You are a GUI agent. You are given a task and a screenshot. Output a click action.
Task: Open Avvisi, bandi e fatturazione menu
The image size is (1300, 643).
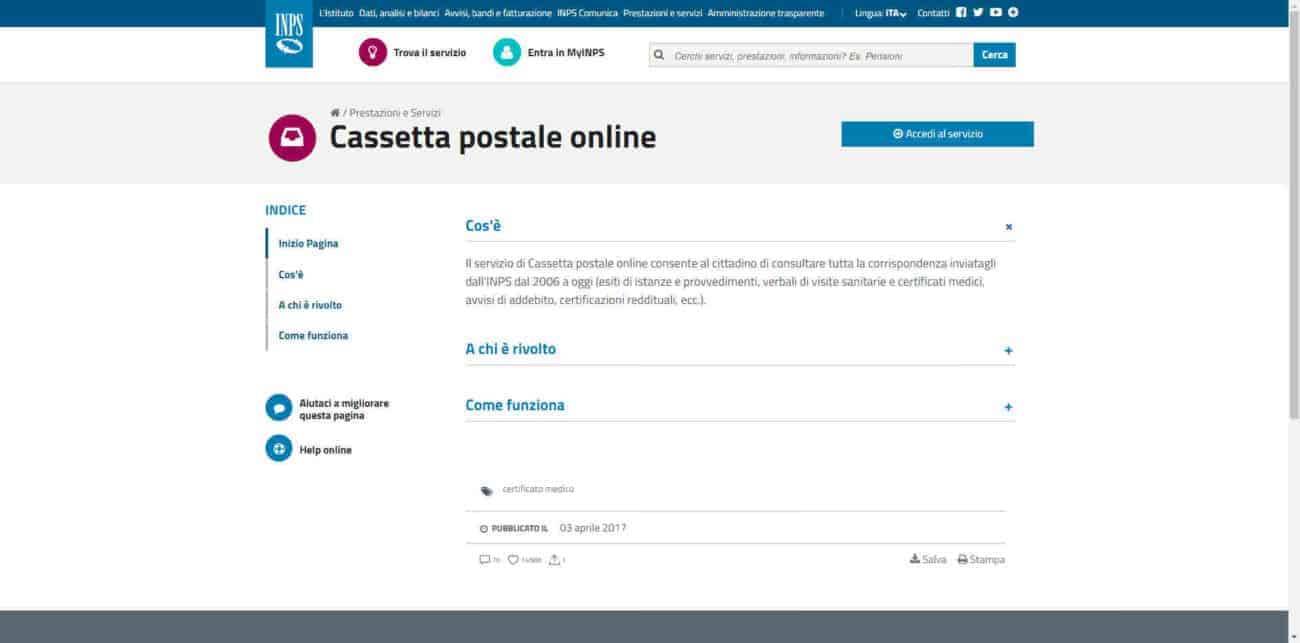tap(498, 13)
